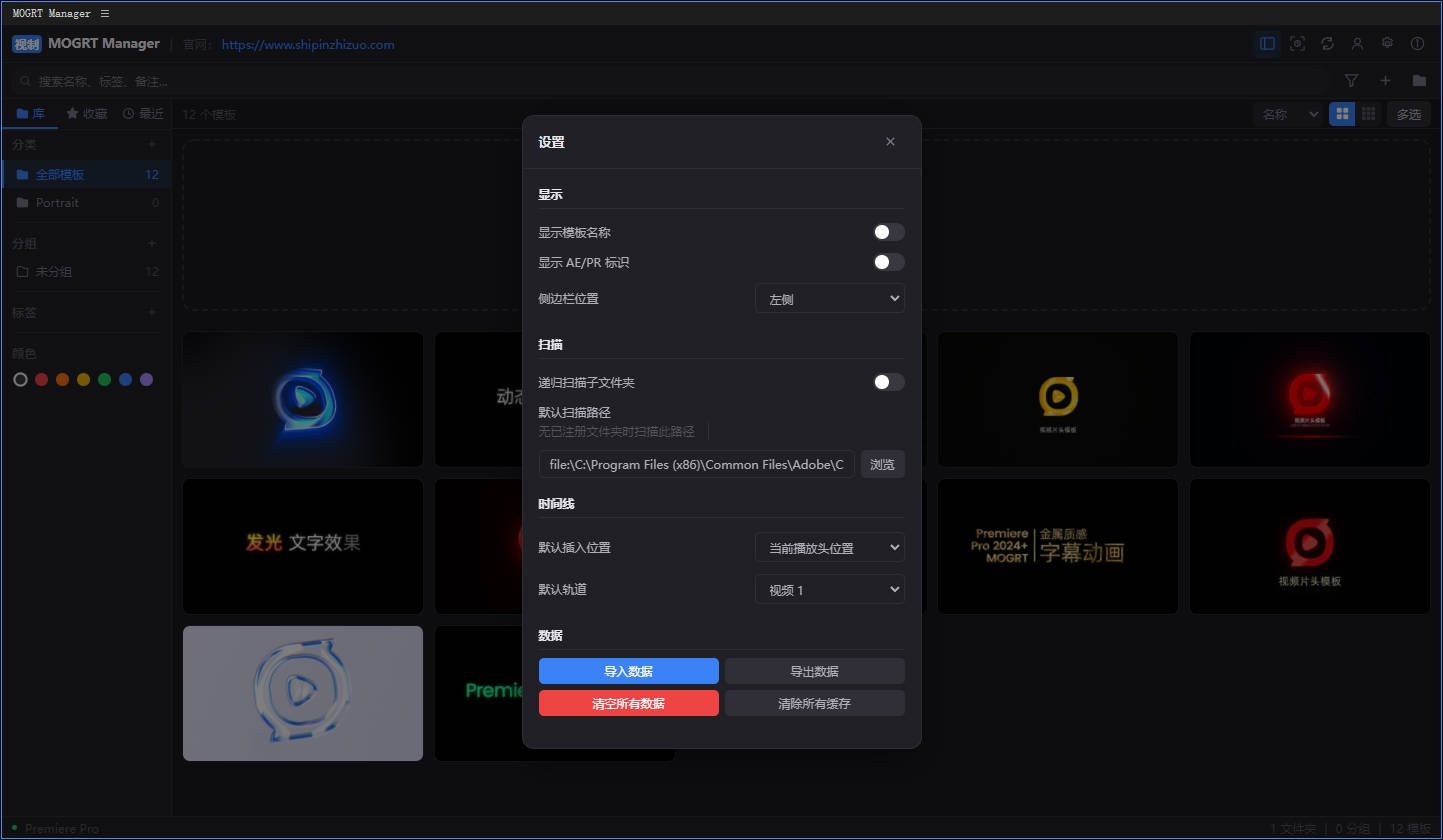This screenshot has width=1443, height=840.
Task: Open the 默认轨道 track dropdown
Action: tap(829, 589)
